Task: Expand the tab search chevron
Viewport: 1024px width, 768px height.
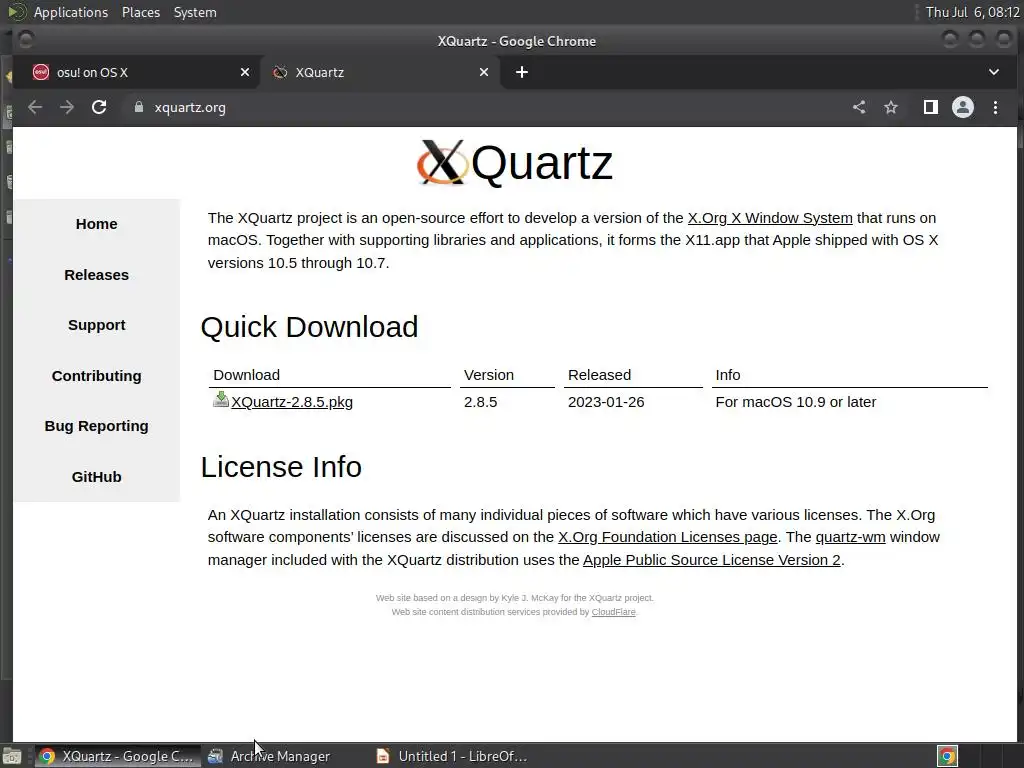Action: (993, 72)
